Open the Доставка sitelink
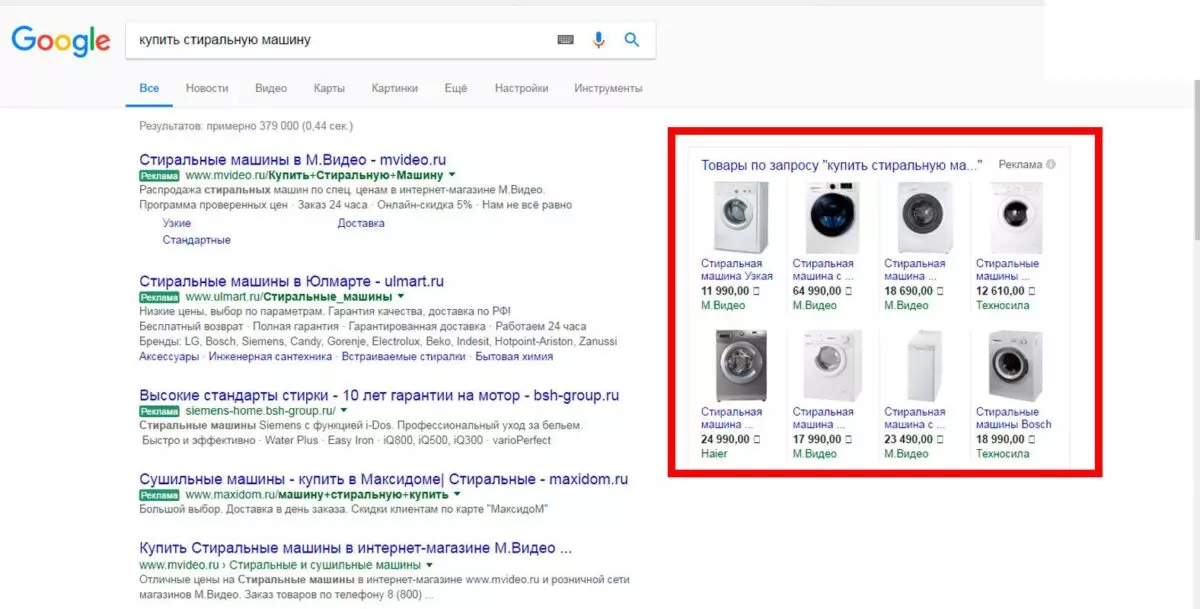 coord(361,223)
